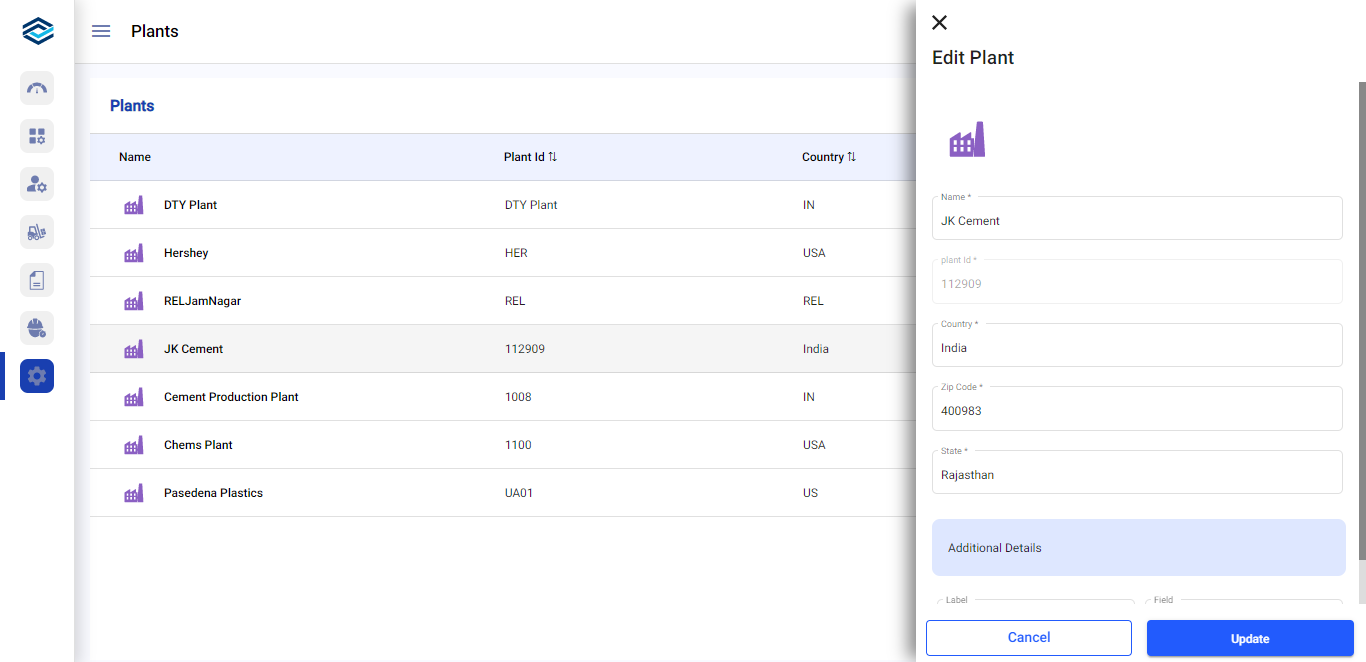Click the hard hat worker sidebar icon
Screen dimensions: 1366x662
[x=37, y=328]
